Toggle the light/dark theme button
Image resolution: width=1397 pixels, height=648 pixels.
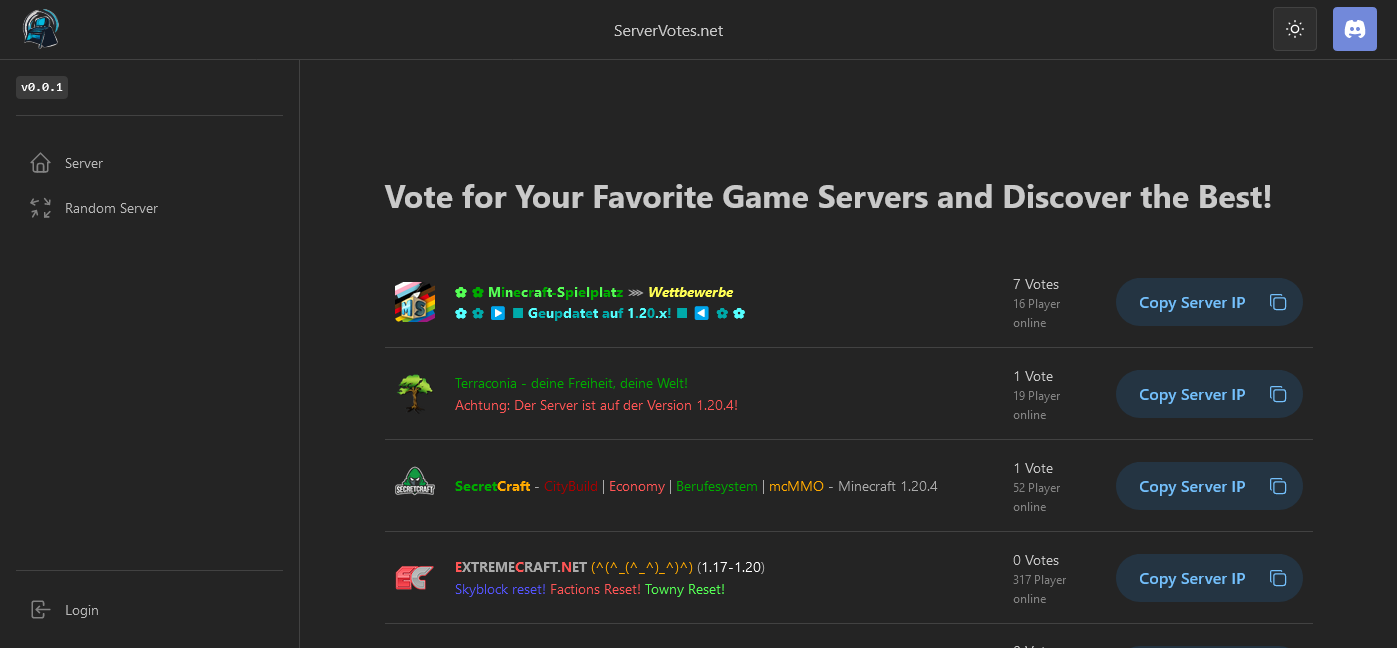tap(1294, 29)
